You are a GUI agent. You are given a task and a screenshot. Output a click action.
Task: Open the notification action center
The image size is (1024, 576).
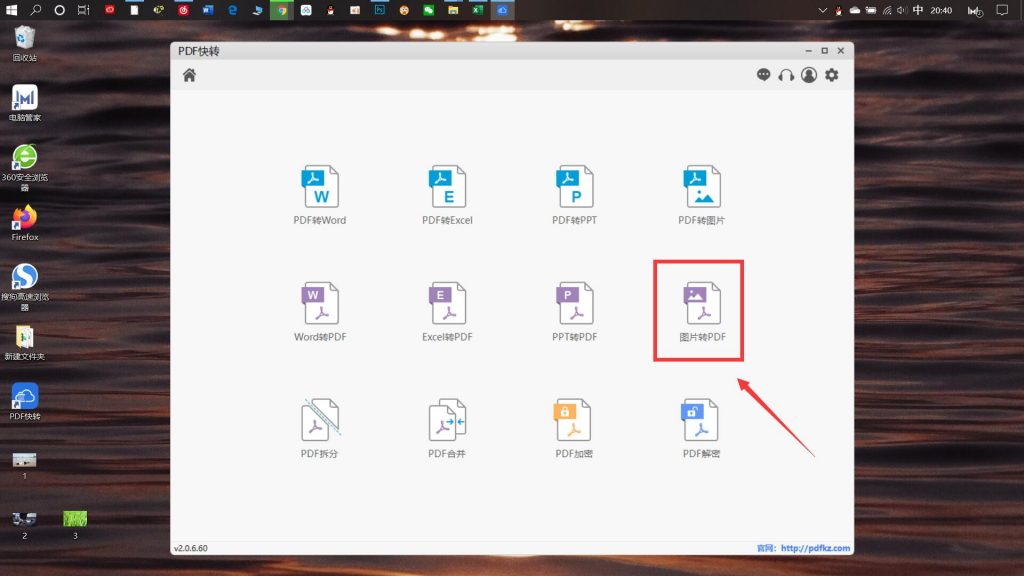pyautogui.click(x=1002, y=10)
